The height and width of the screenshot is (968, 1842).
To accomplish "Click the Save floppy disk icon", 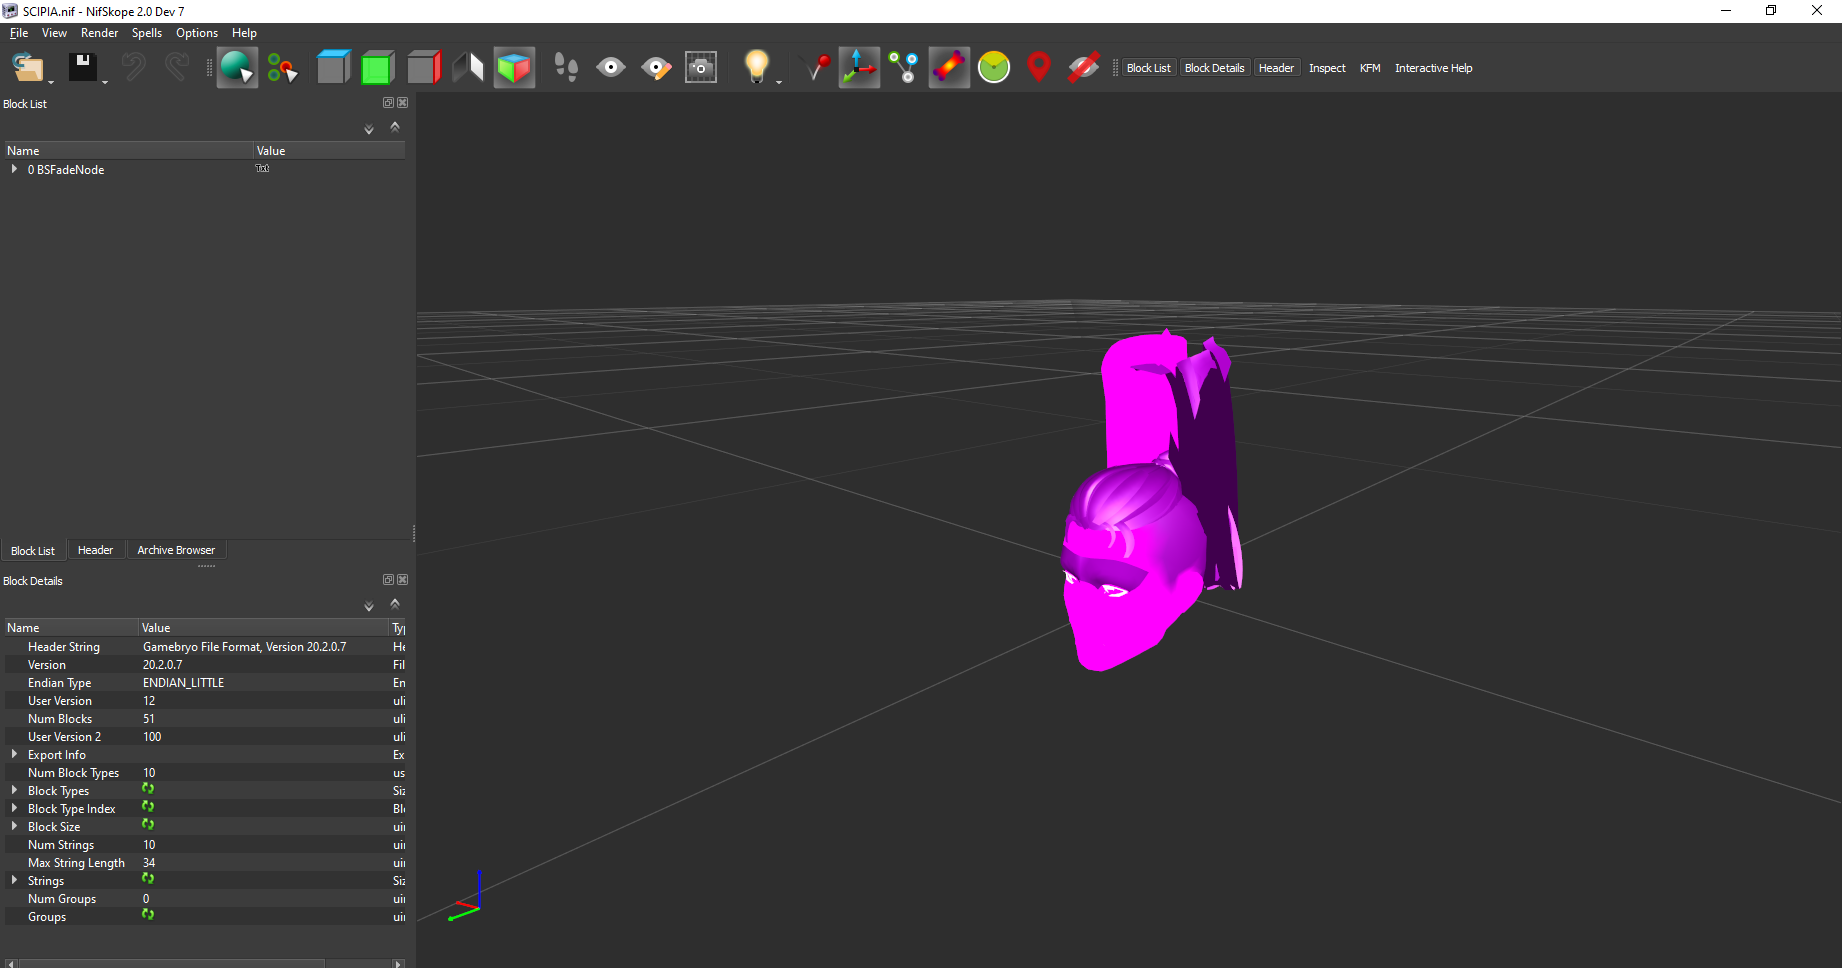I will (x=82, y=68).
